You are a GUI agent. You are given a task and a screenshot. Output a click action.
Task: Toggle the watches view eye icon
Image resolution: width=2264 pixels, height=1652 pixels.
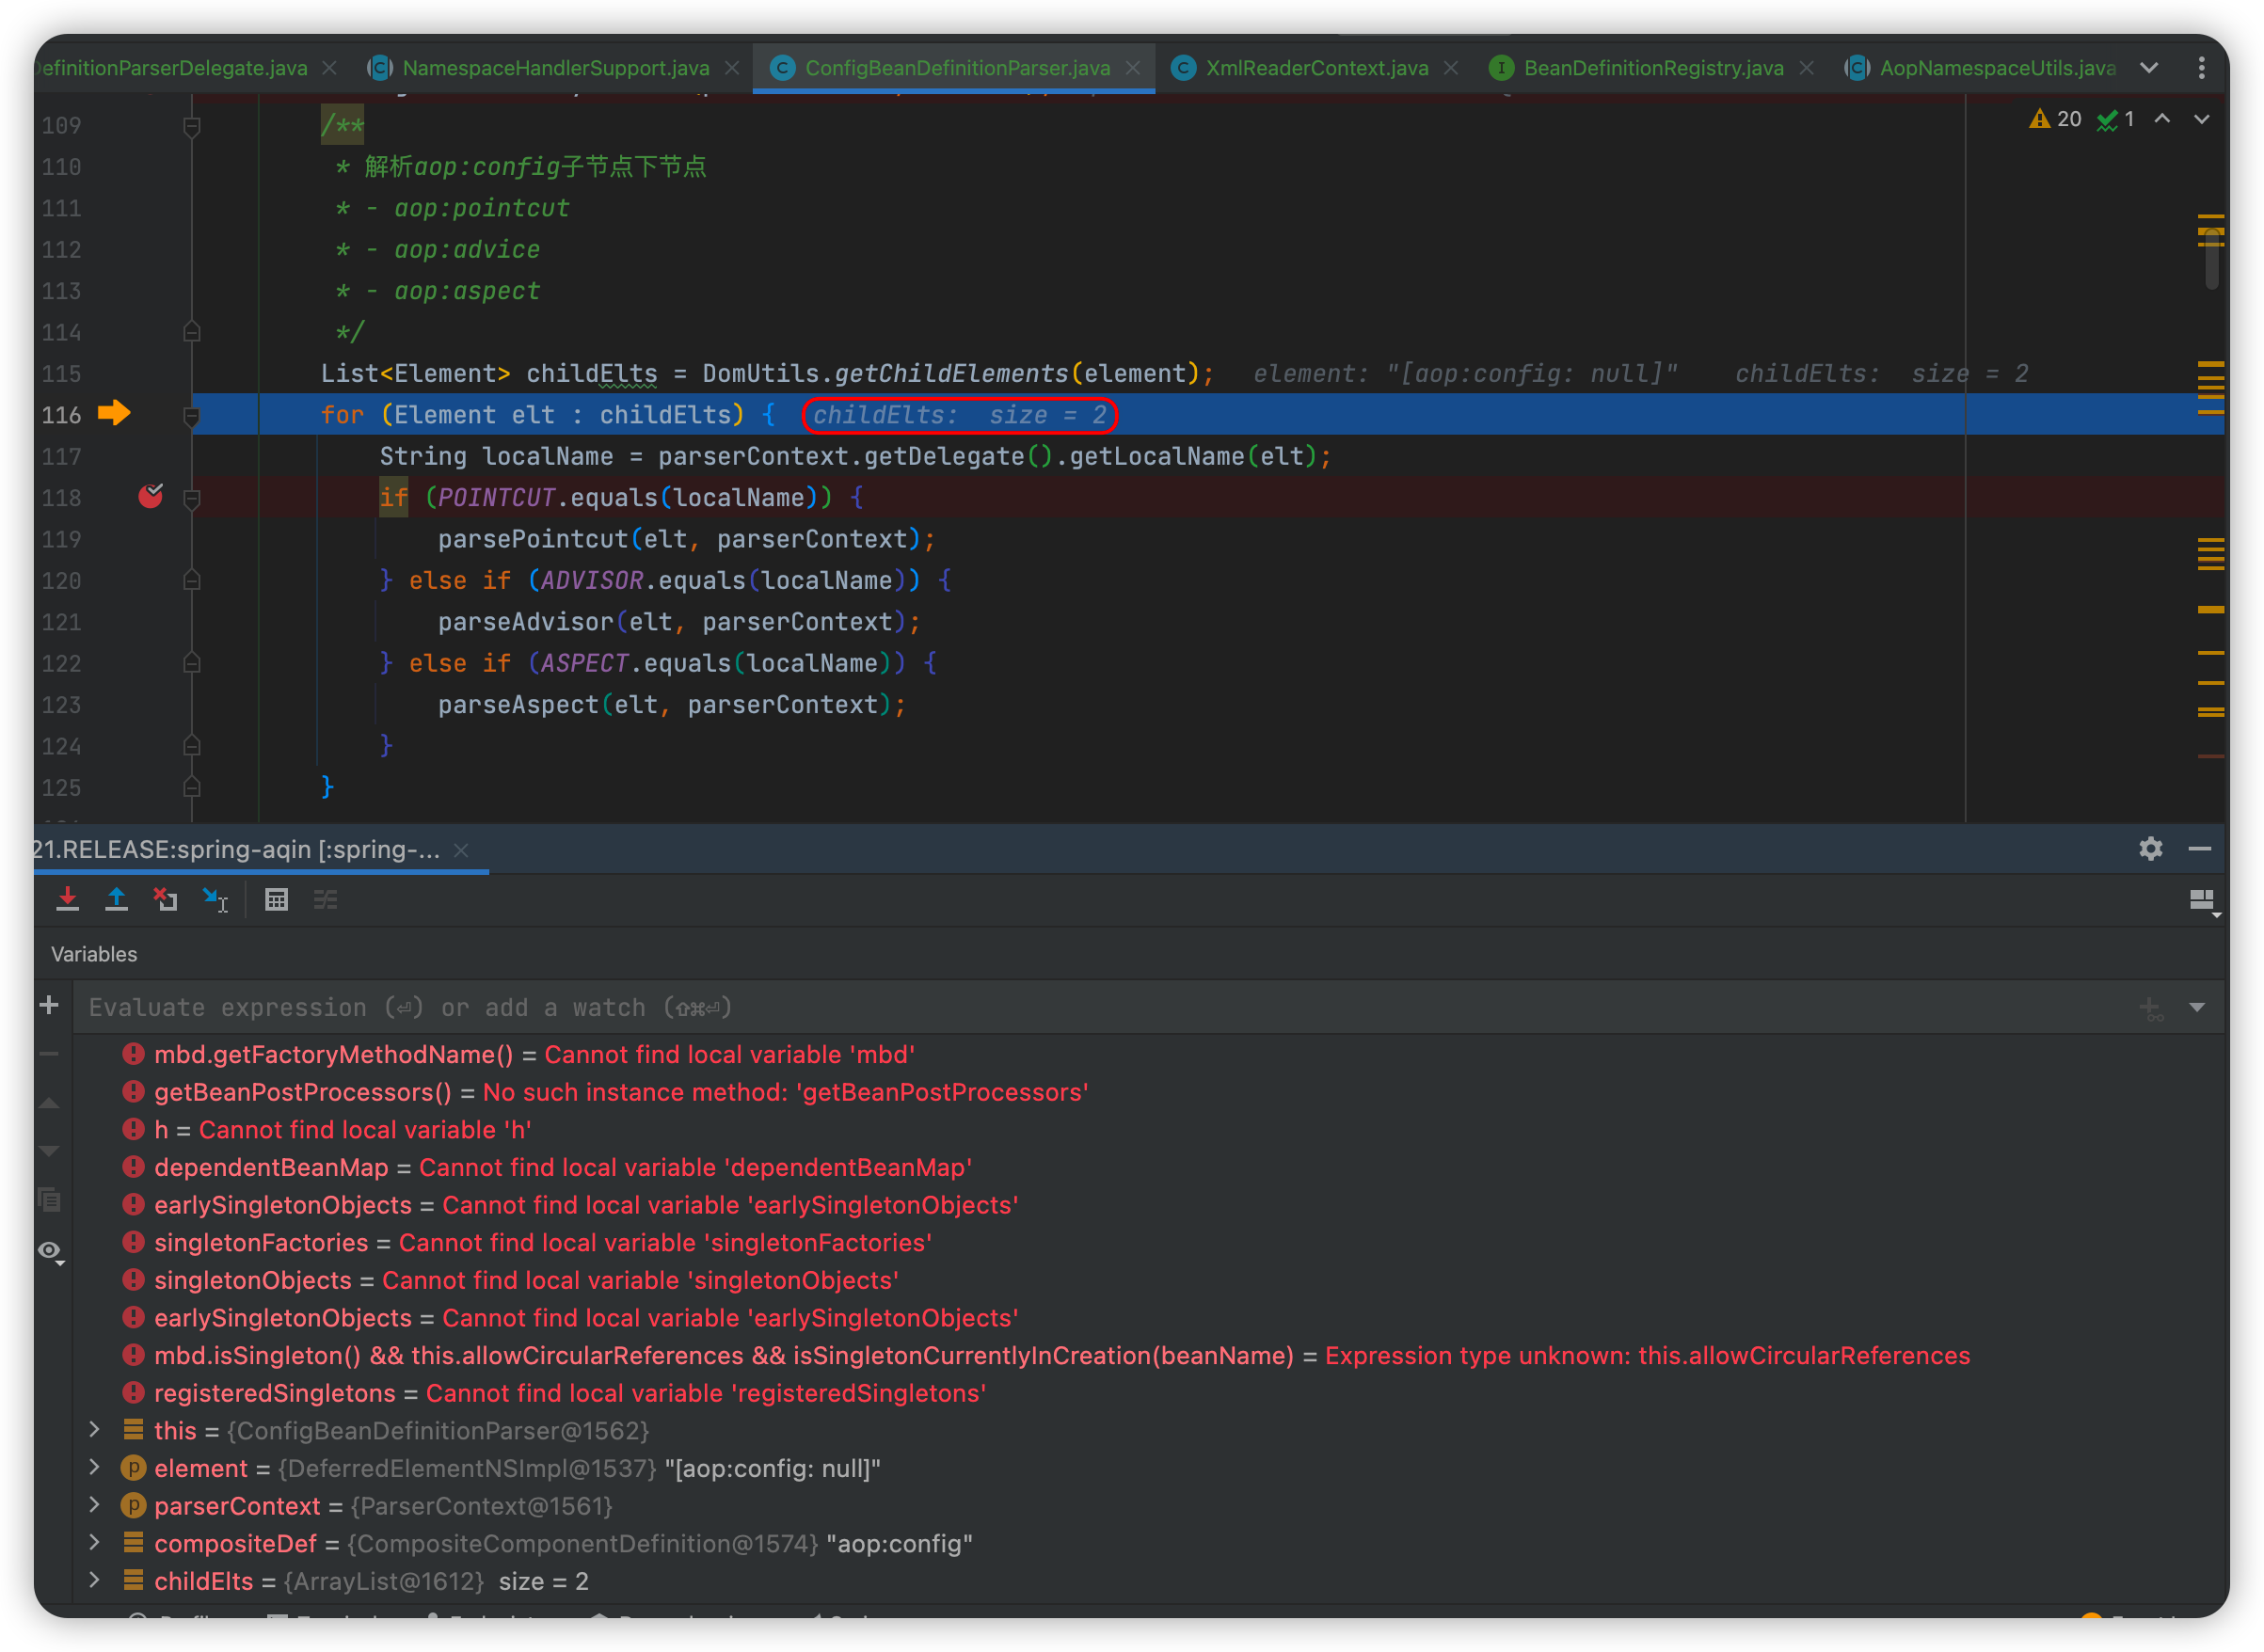click(x=49, y=1251)
